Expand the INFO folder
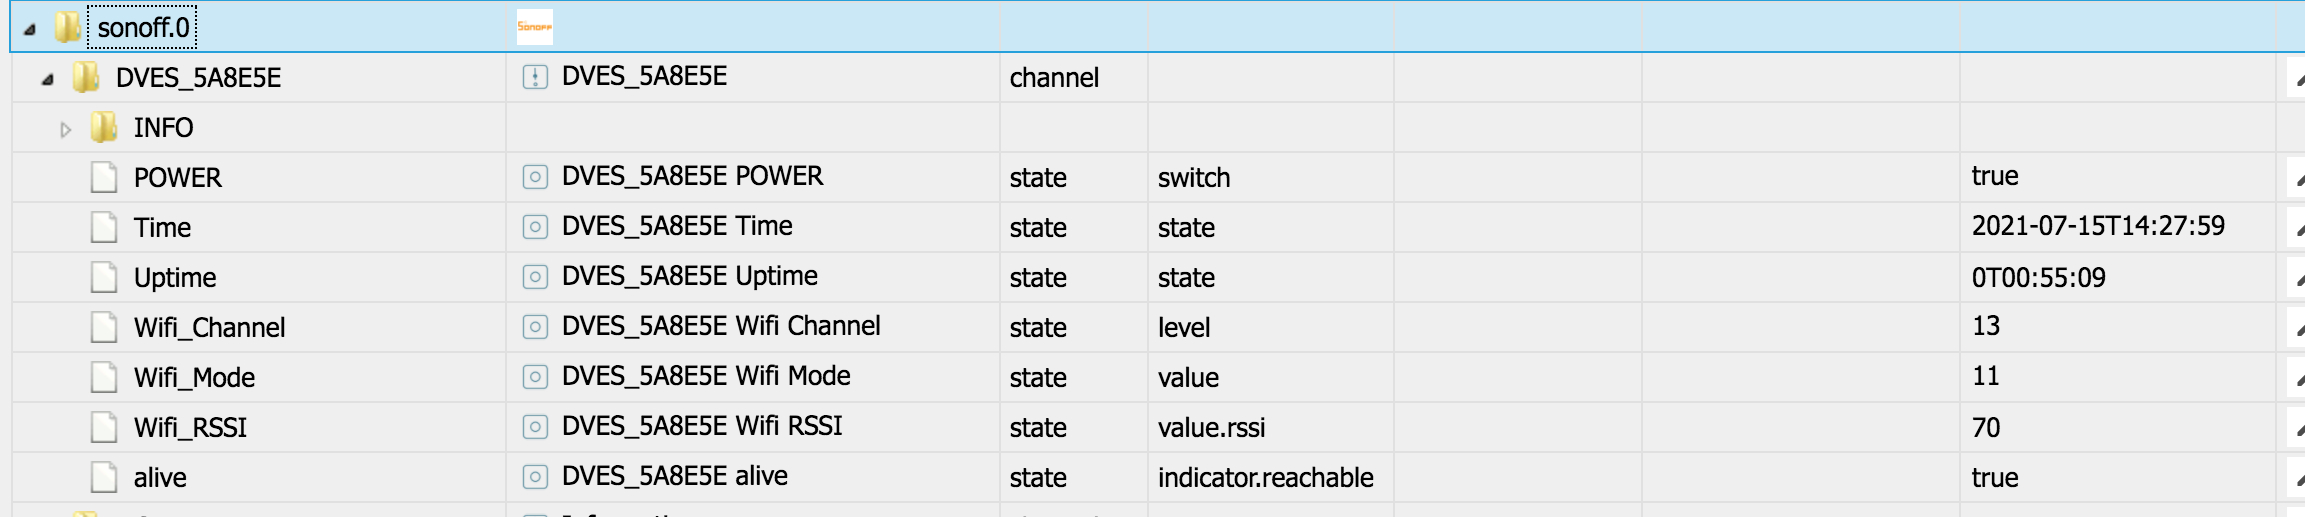 click(66, 129)
